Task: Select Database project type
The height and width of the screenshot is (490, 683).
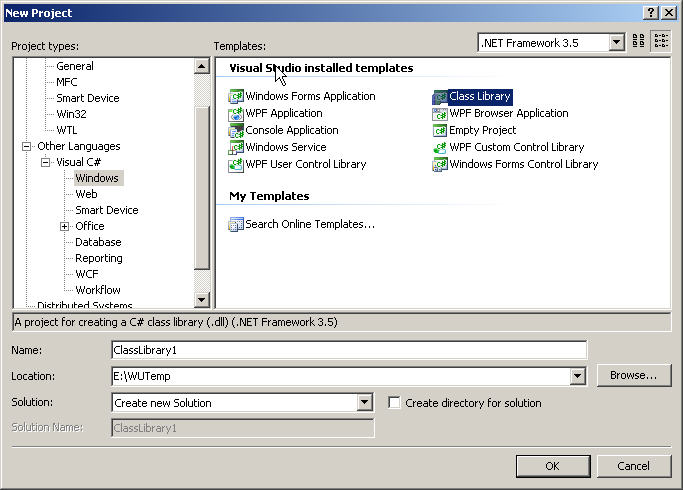Action: tap(98, 242)
